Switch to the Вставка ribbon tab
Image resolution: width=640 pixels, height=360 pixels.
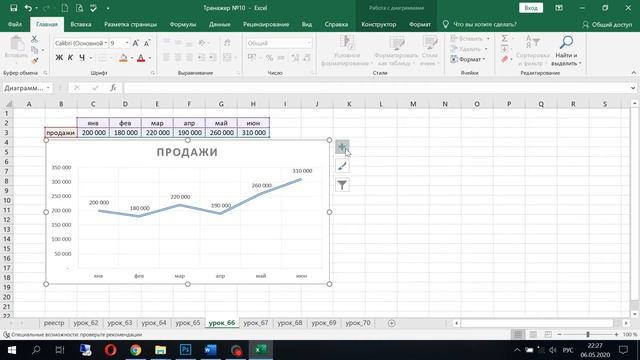81,24
